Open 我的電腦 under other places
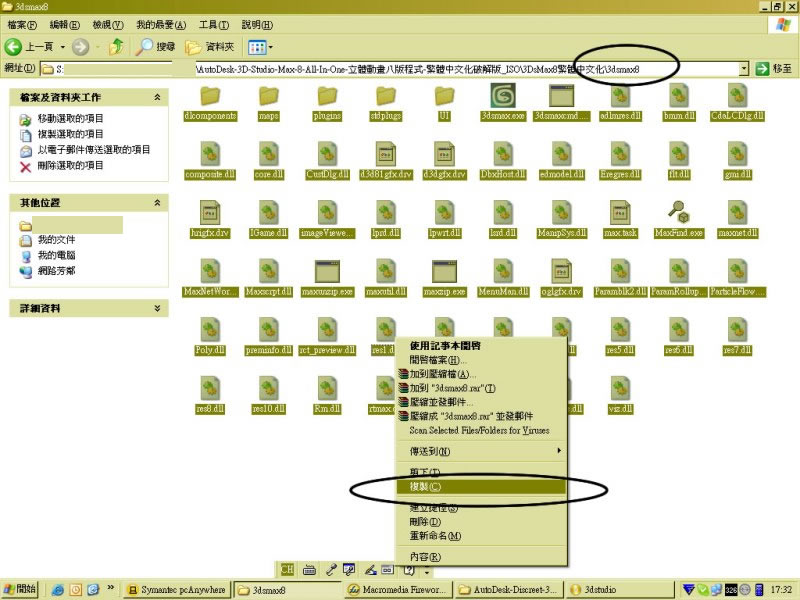The image size is (800, 600). tap(56, 255)
